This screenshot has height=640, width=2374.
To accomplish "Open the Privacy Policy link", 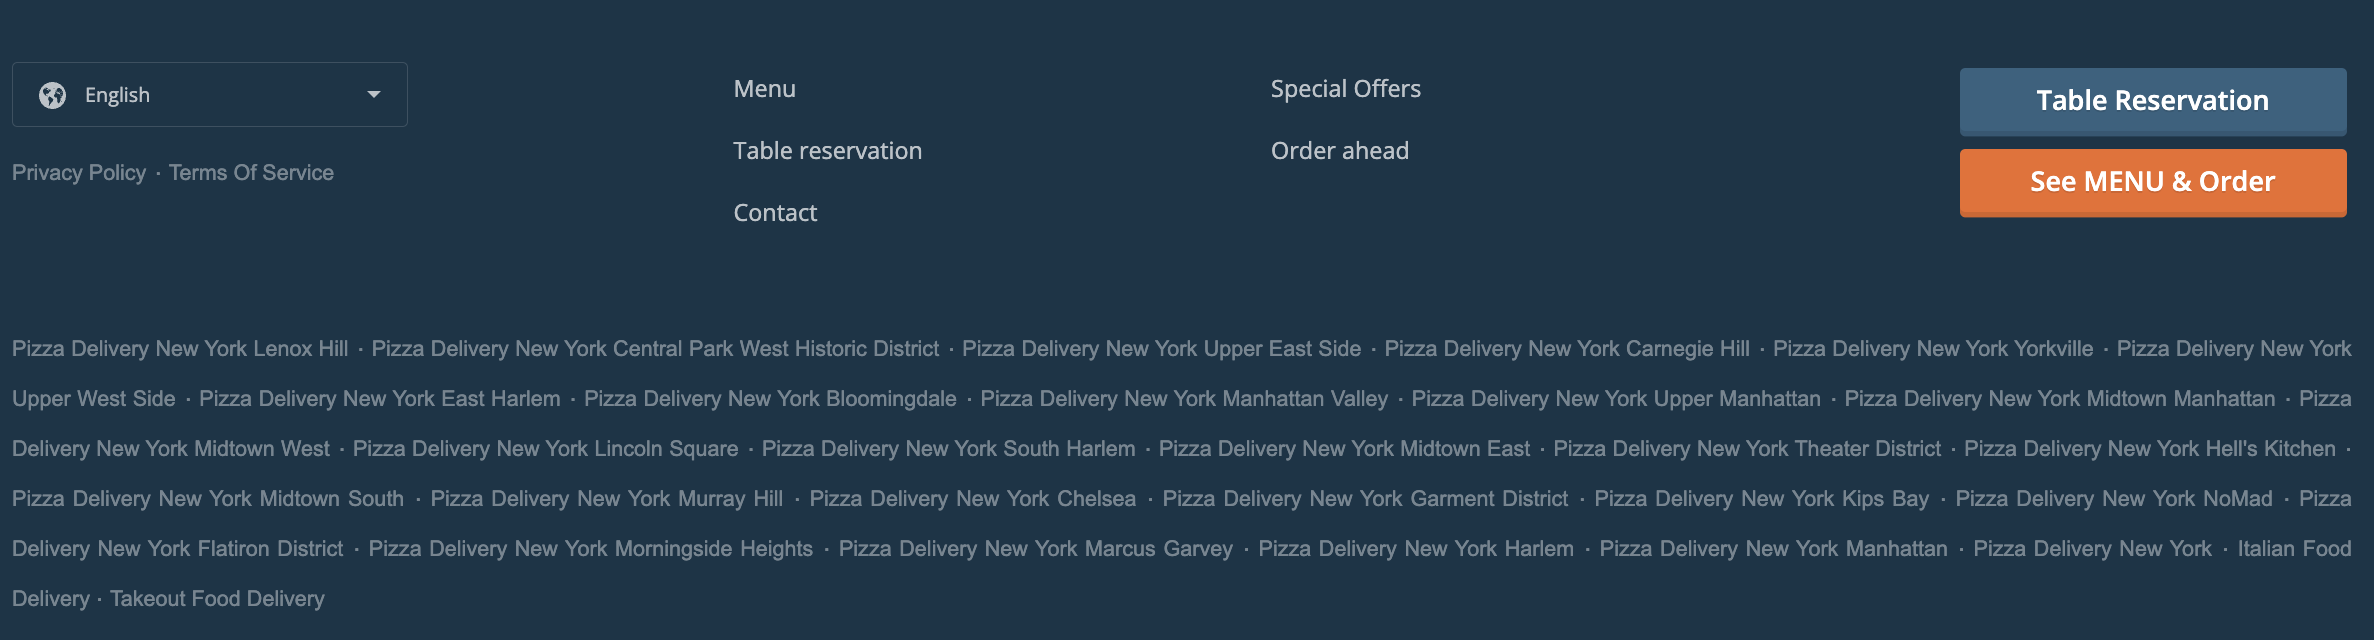I will [x=79, y=173].
